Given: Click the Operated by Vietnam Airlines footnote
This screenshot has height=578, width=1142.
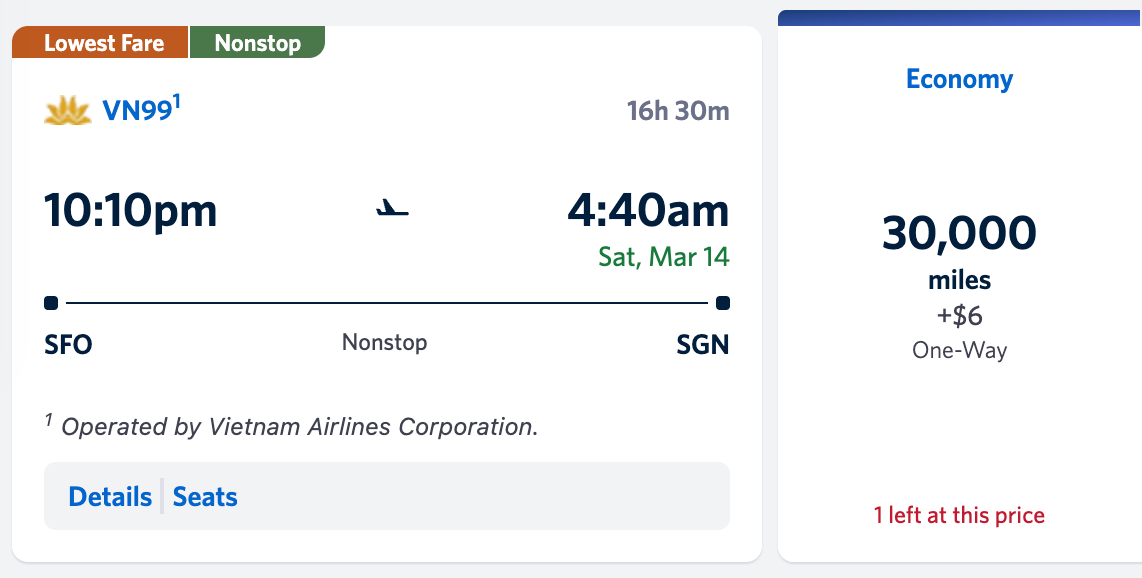Looking at the screenshot, I should [290, 424].
